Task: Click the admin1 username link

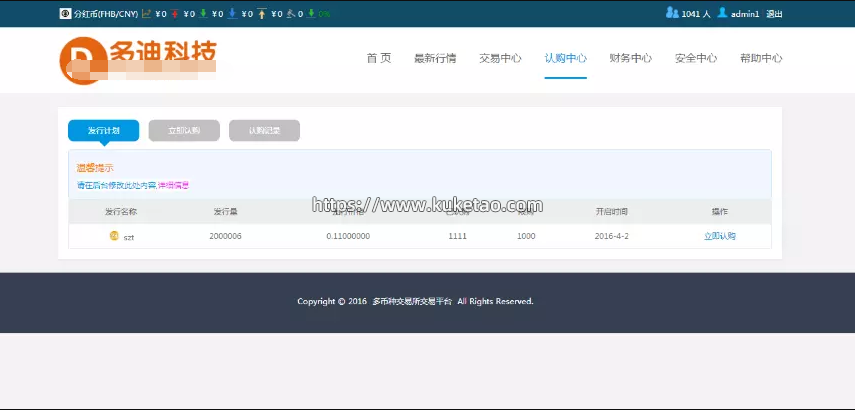Action: click(745, 14)
